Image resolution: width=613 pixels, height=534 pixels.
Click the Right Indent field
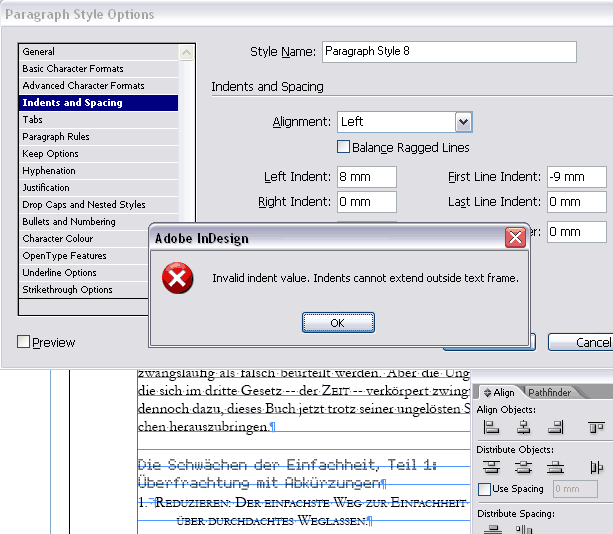point(367,202)
